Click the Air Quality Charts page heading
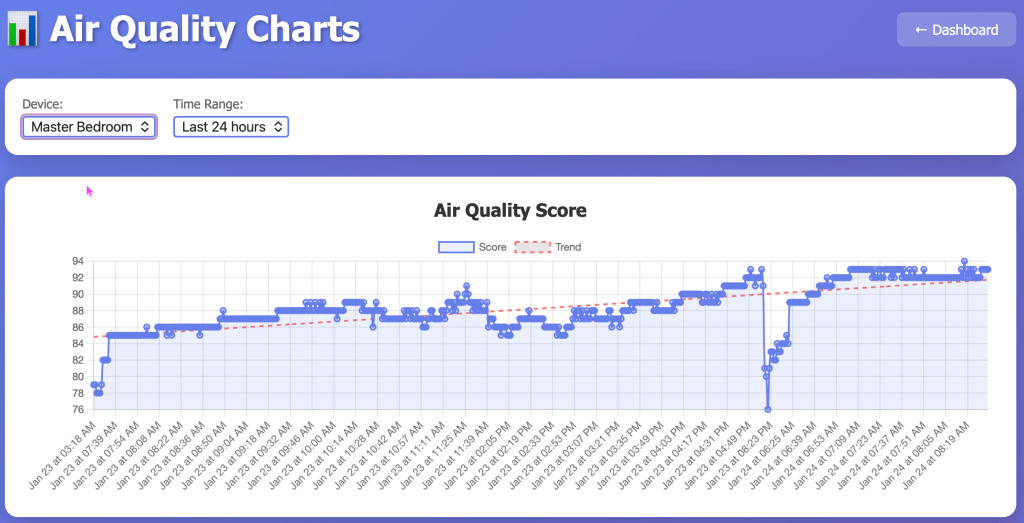This screenshot has width=1024, height=523. pos(205,29)
